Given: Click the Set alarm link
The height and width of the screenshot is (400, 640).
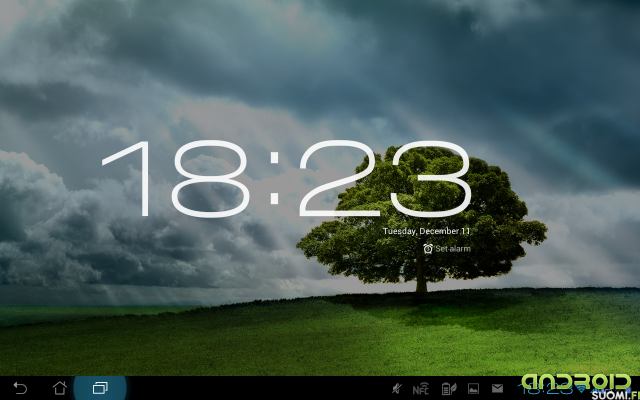Looking at the screenshot, I should pyautogui.click(x=453, y=249).
